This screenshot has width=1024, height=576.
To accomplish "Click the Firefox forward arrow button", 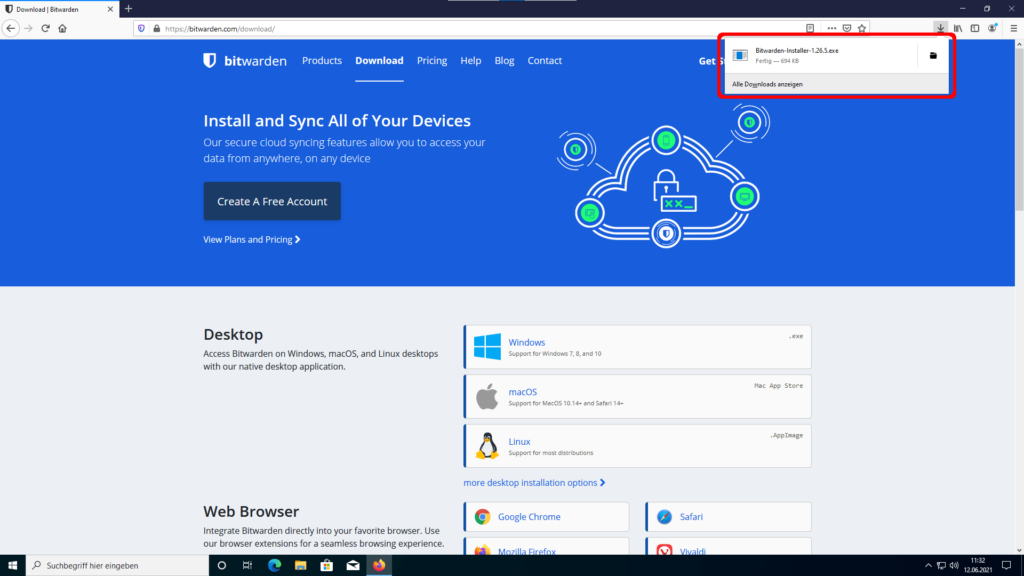I will pyautogui.click(x=28, y=28).
